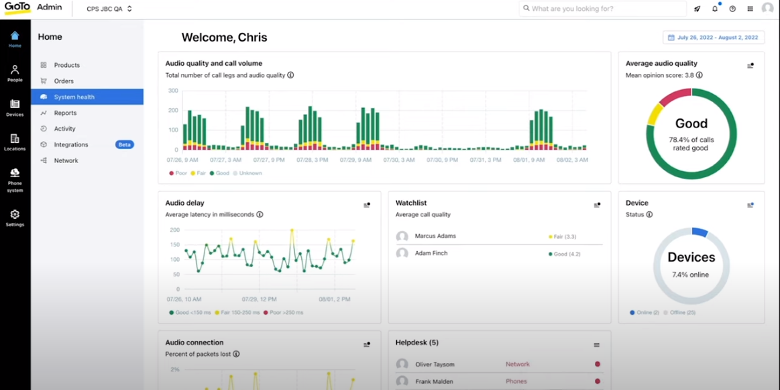Open the user profile avatar
Screen dimensions: 780x390
[x=768, y=9]
